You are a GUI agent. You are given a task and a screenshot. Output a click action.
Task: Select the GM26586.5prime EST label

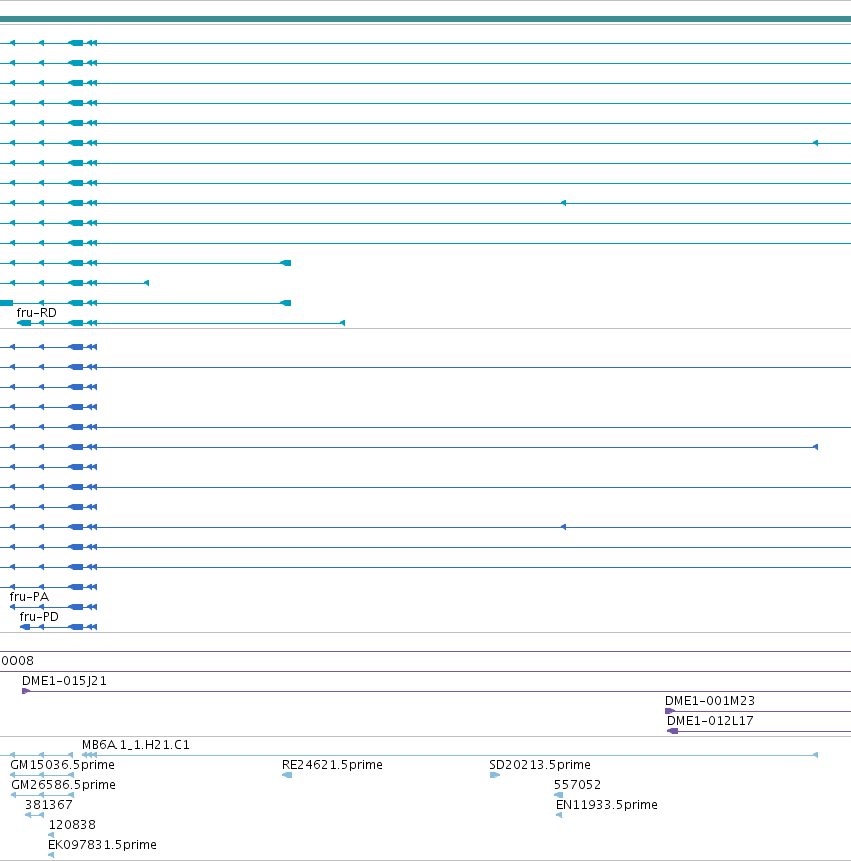click(63, 785)
